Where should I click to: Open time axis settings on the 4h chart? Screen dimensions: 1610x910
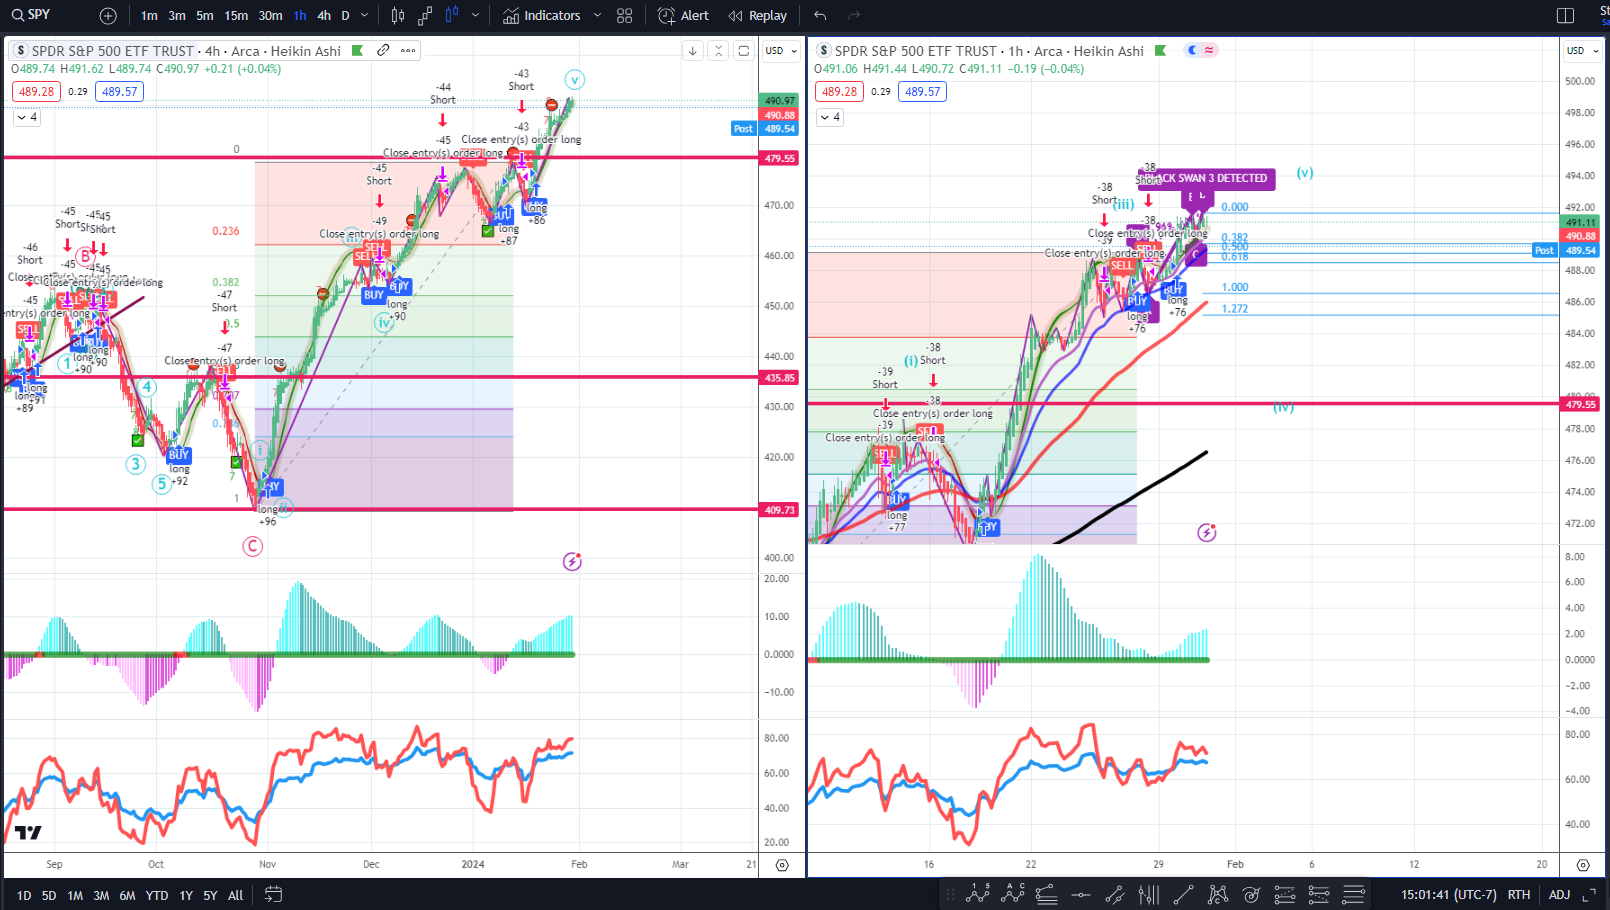[x=782, y=865]
